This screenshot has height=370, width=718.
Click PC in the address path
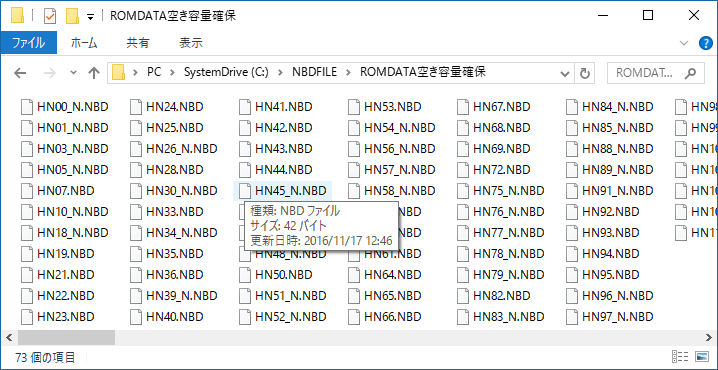click(x=154, y=72)
